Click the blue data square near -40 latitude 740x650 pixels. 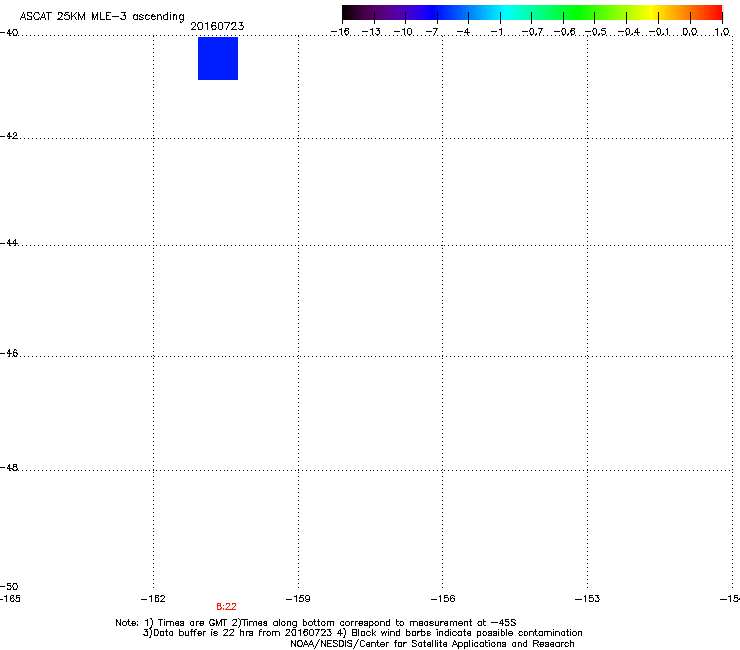point(218,59)
